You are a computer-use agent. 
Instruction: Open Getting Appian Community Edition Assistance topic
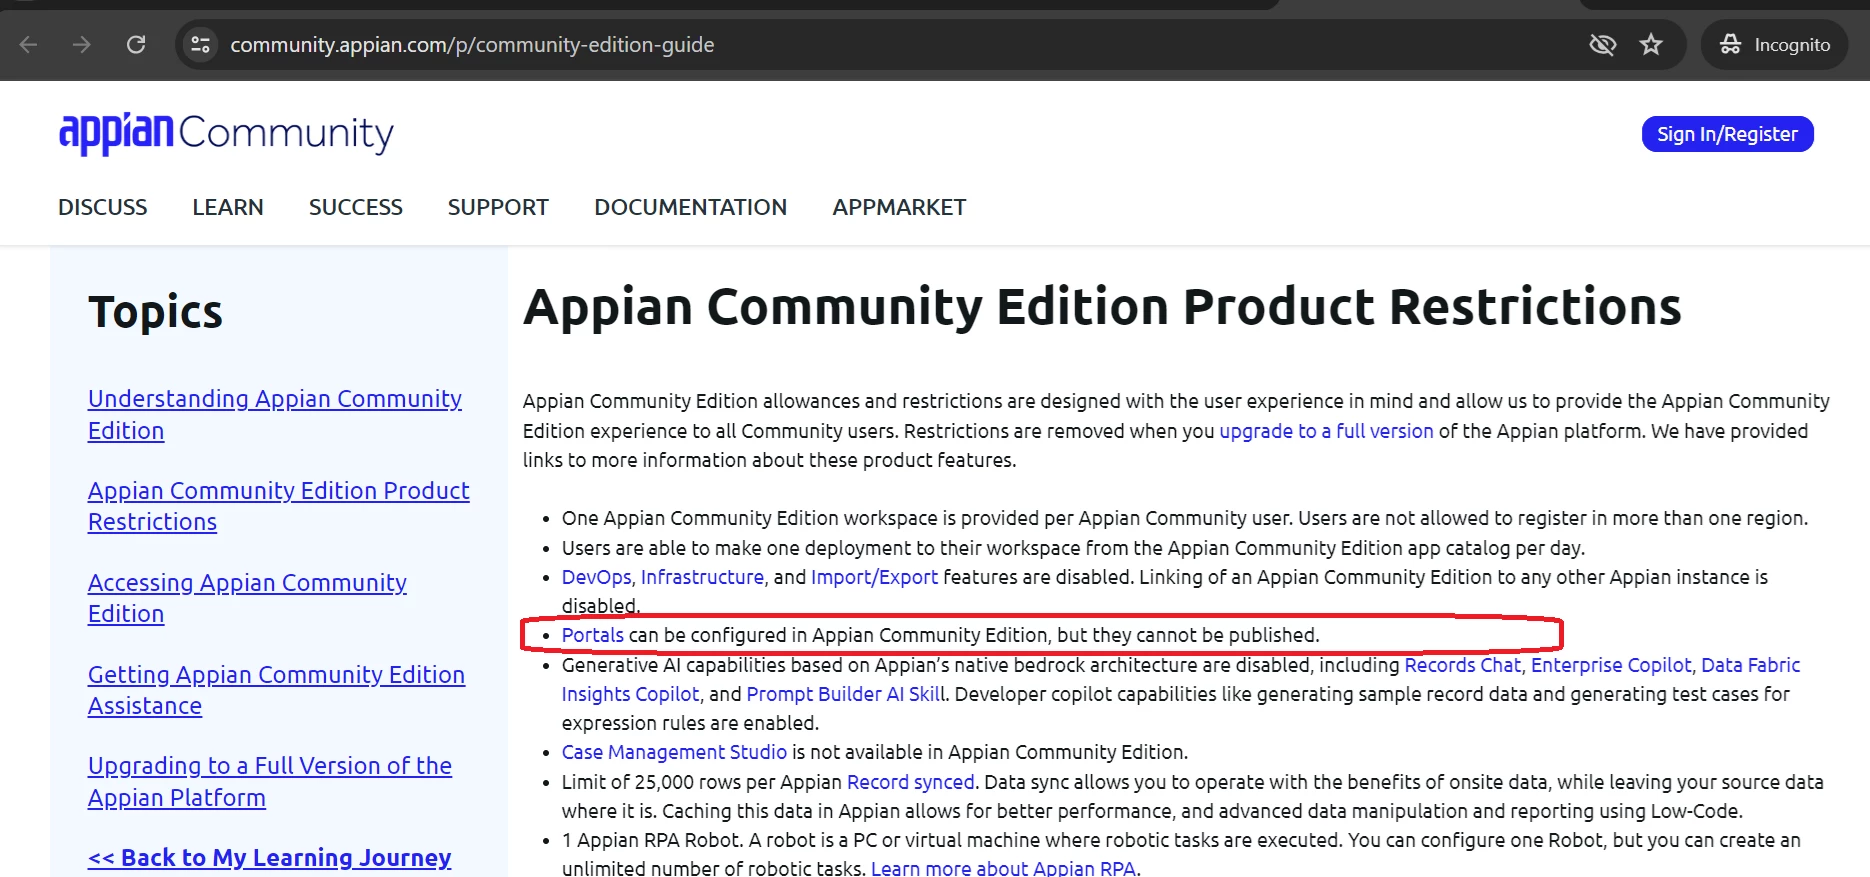pyautogui.click(x=276, y=690)
